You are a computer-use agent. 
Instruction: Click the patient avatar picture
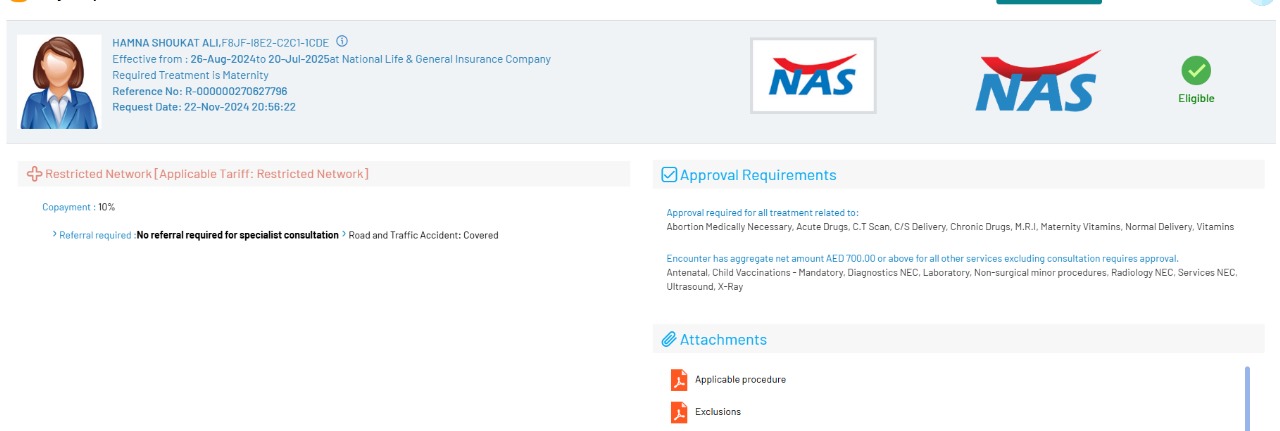click(x=60, y=82)
